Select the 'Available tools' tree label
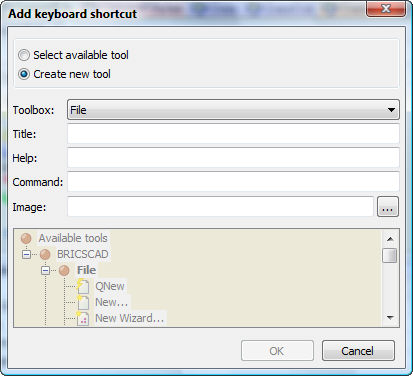Image resolution: width=413 pixels, height=376 pixels. tap(73, 238)
